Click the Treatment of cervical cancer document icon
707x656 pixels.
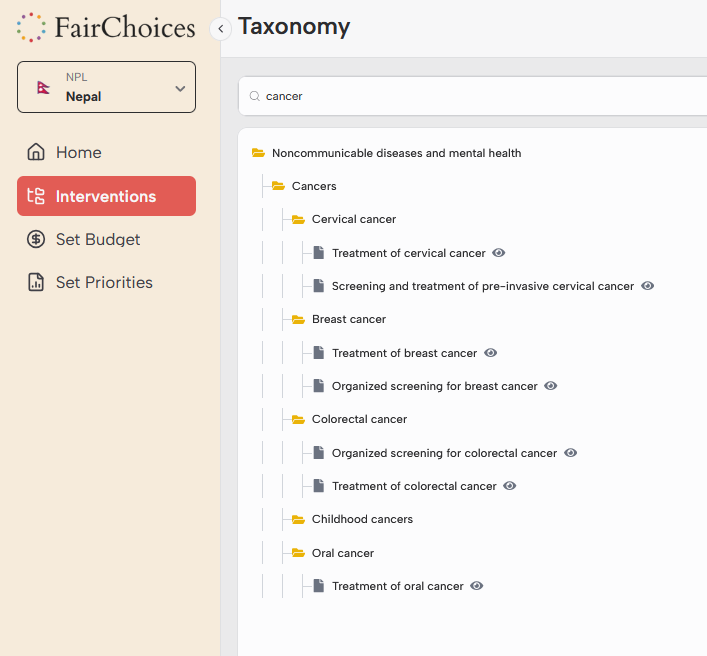click(x=318, y=253)
